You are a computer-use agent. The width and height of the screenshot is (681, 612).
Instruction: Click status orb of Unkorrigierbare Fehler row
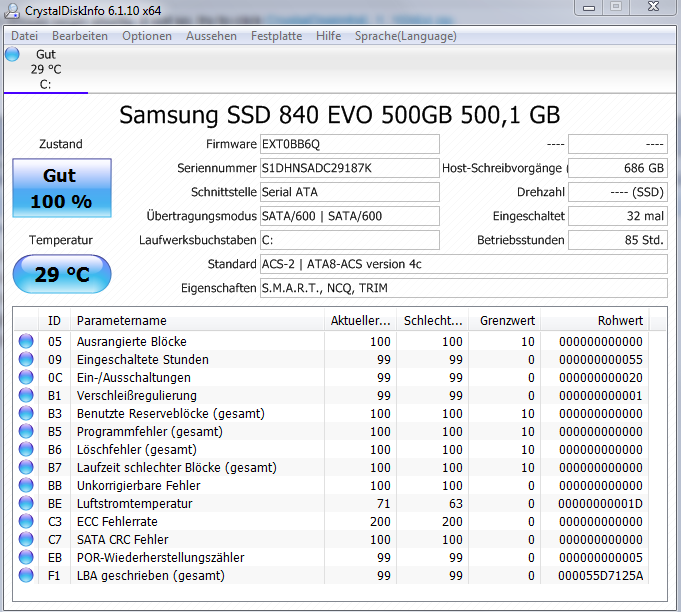[x=26, y=485]
